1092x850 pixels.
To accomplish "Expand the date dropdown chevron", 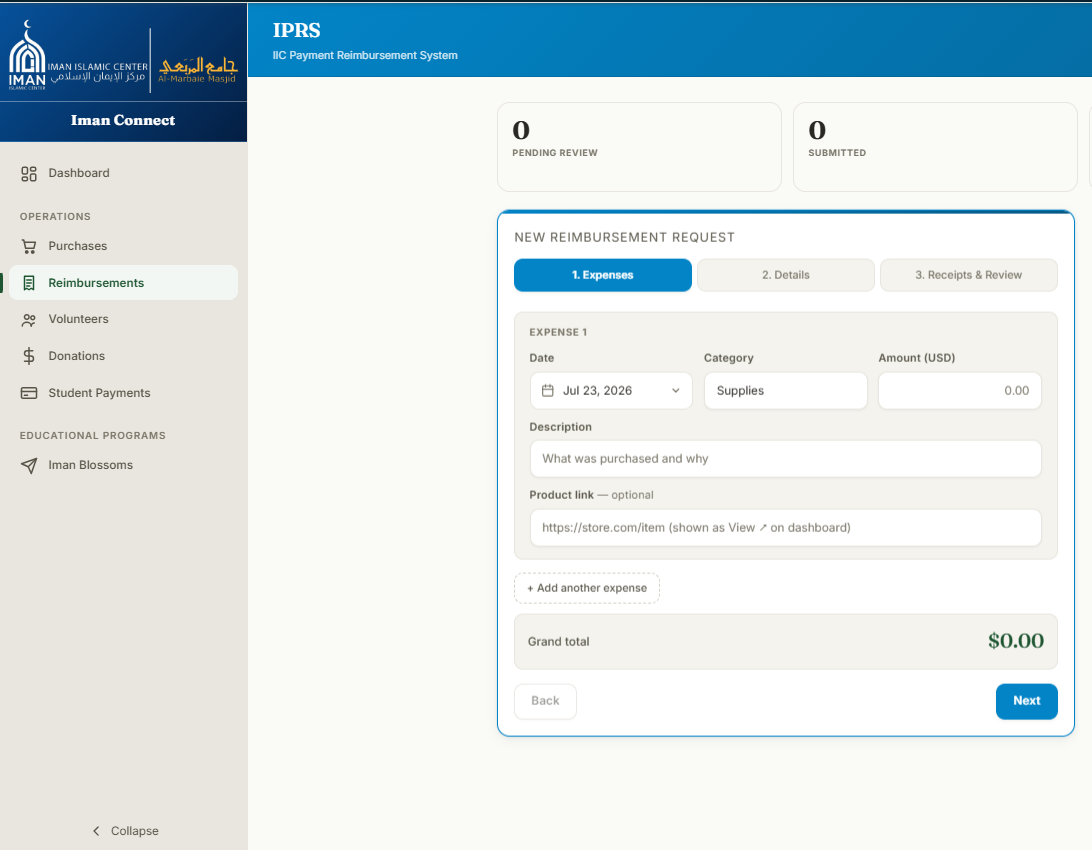I will (676, 391).
